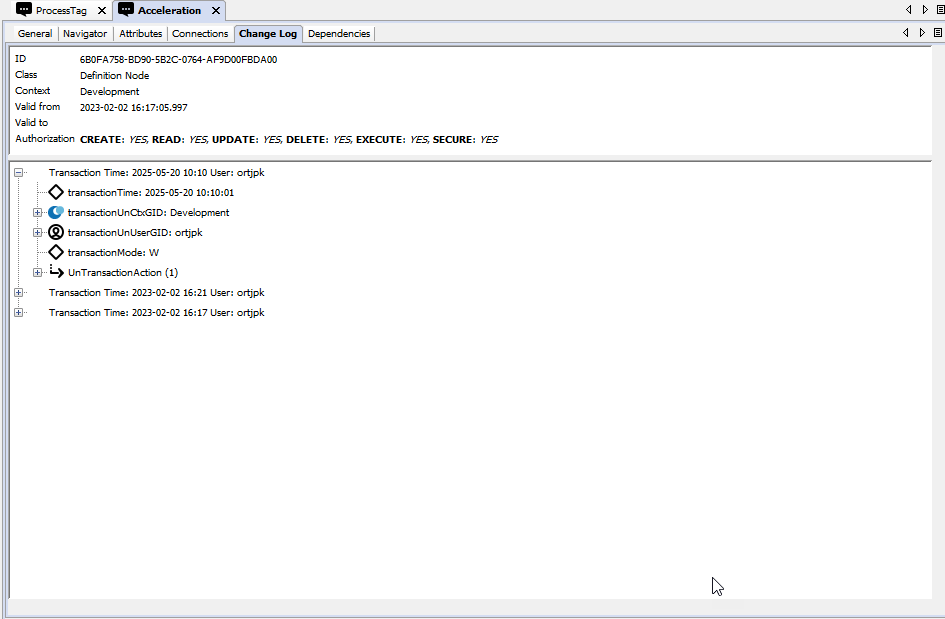945x619 pixels.
Task: Click the diamond icon beside transactionMode
Action: pyautogui.click(x=56, y=252)
